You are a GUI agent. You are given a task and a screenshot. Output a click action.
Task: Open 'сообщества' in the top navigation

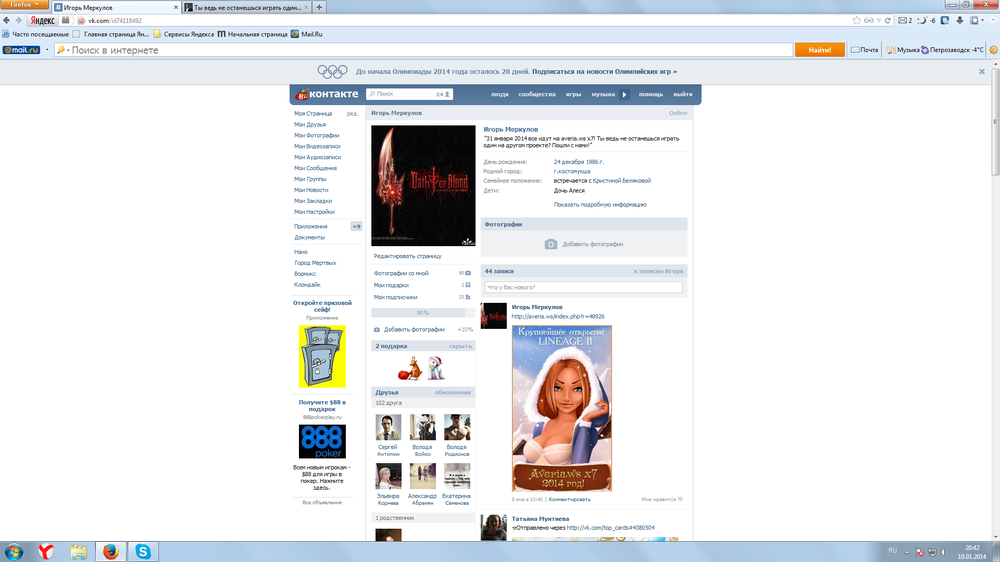536,94
